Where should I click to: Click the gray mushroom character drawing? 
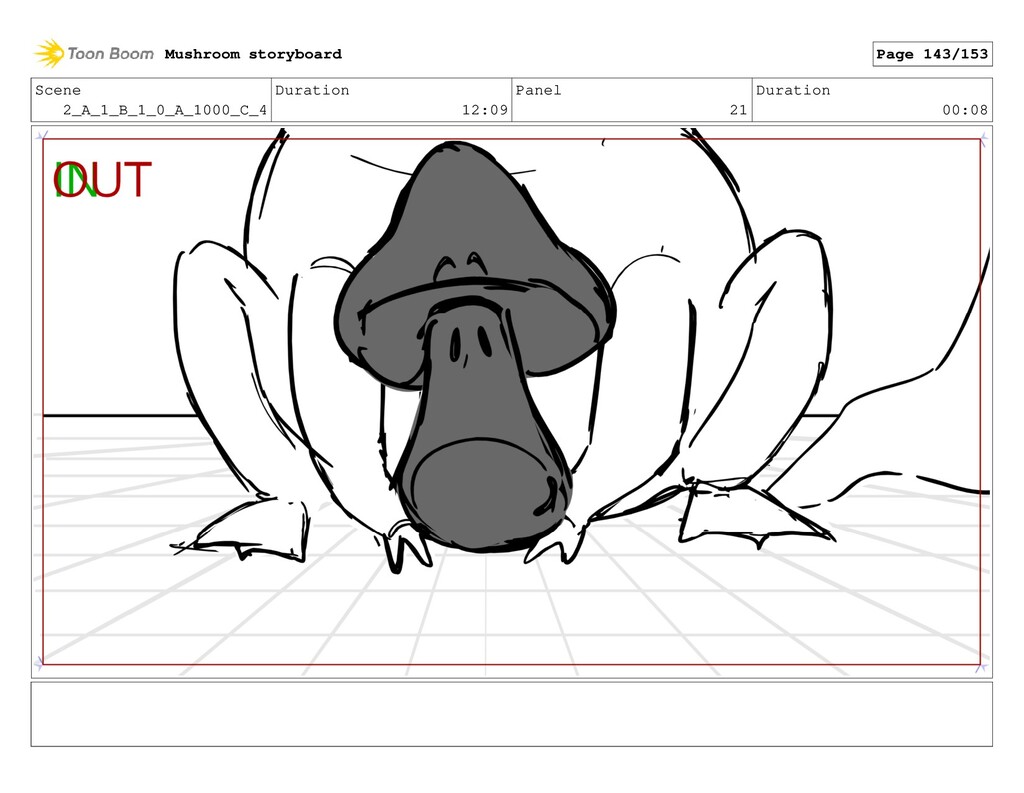click(x=475, y=346)
